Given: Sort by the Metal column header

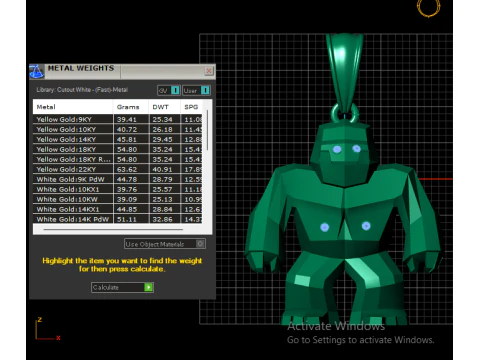Looking at the screenshot, I should click(73, 107).
